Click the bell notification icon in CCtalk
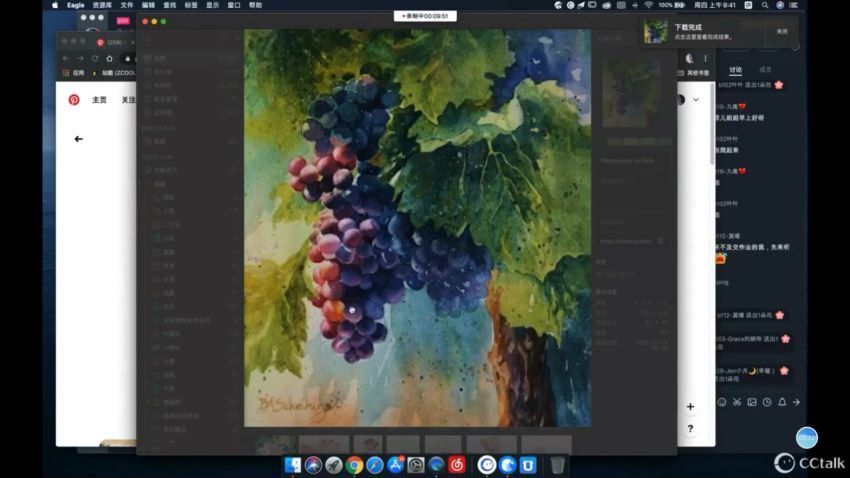 tap(782, 402)
